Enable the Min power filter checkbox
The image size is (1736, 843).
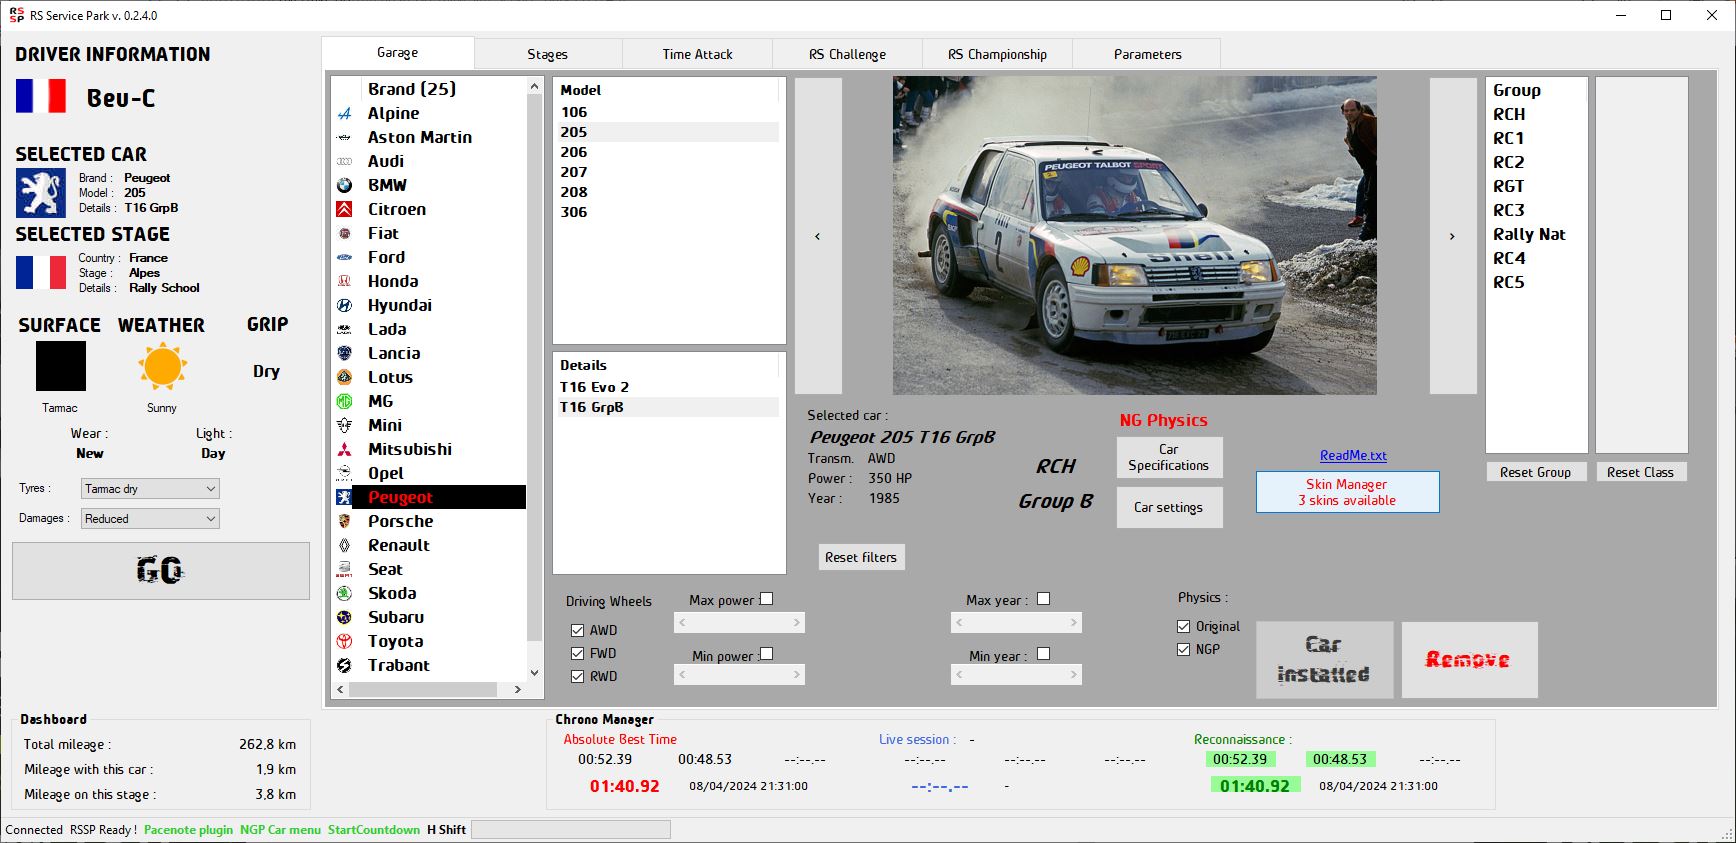766,654
